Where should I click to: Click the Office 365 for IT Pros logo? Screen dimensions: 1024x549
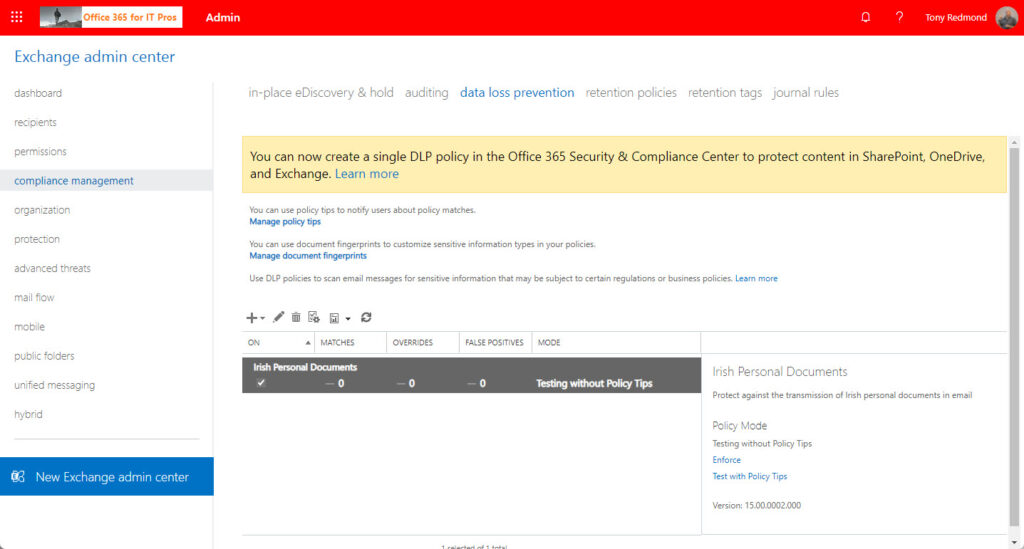[111, 17]
